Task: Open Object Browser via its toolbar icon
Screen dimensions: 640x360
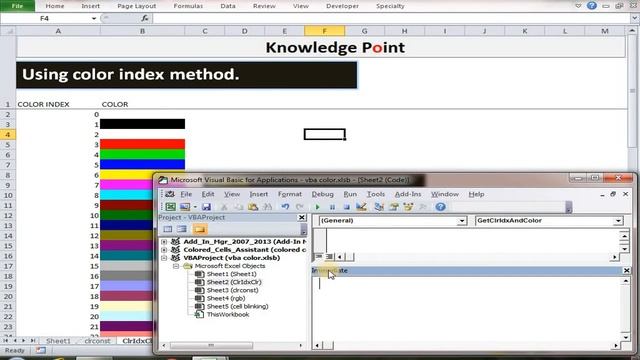Action: click(408, 207)
